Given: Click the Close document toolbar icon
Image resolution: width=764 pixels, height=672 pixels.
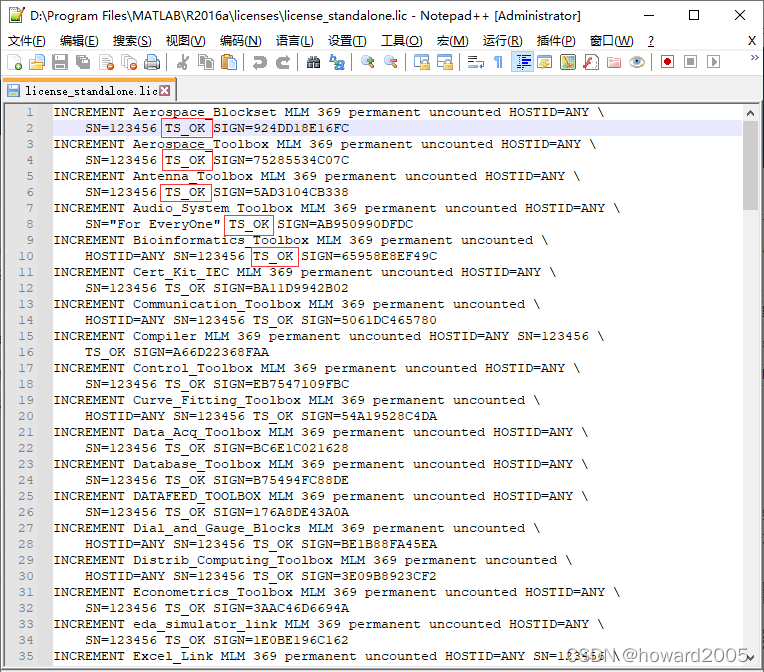Looking at the screenshot, I should coord(106,62).
